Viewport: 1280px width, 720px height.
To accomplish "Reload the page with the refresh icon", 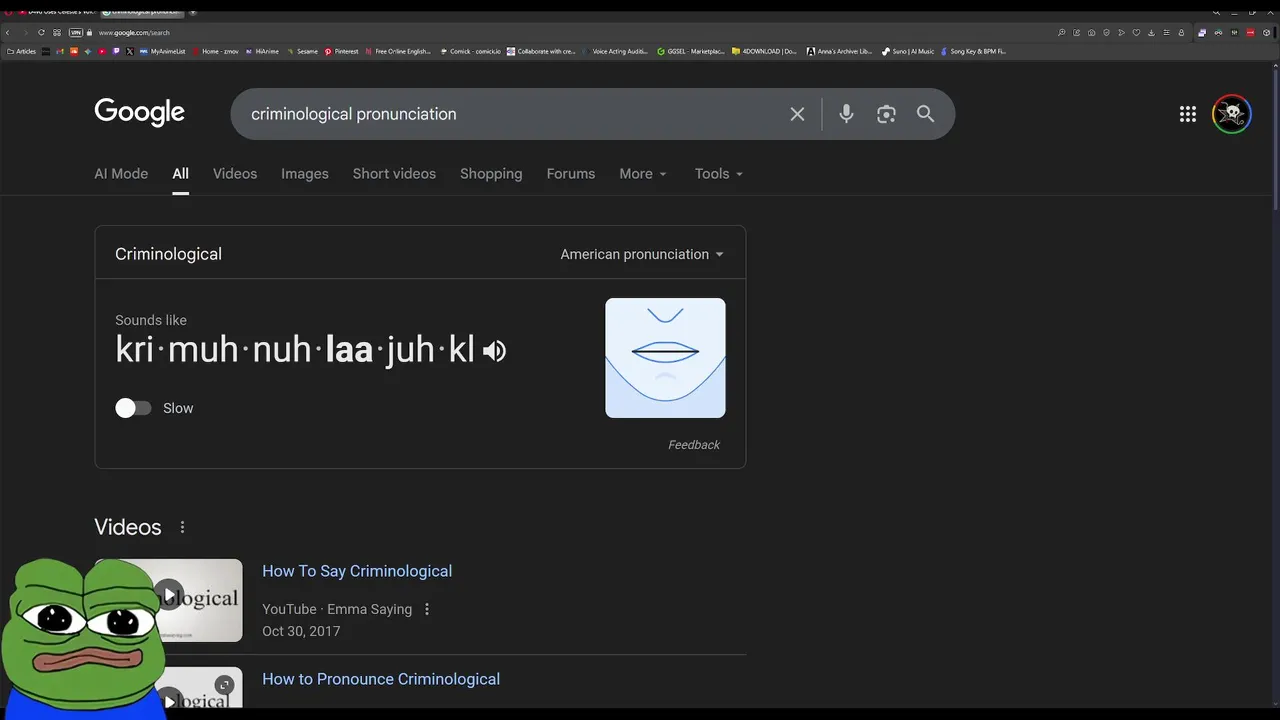I will 41,32.
